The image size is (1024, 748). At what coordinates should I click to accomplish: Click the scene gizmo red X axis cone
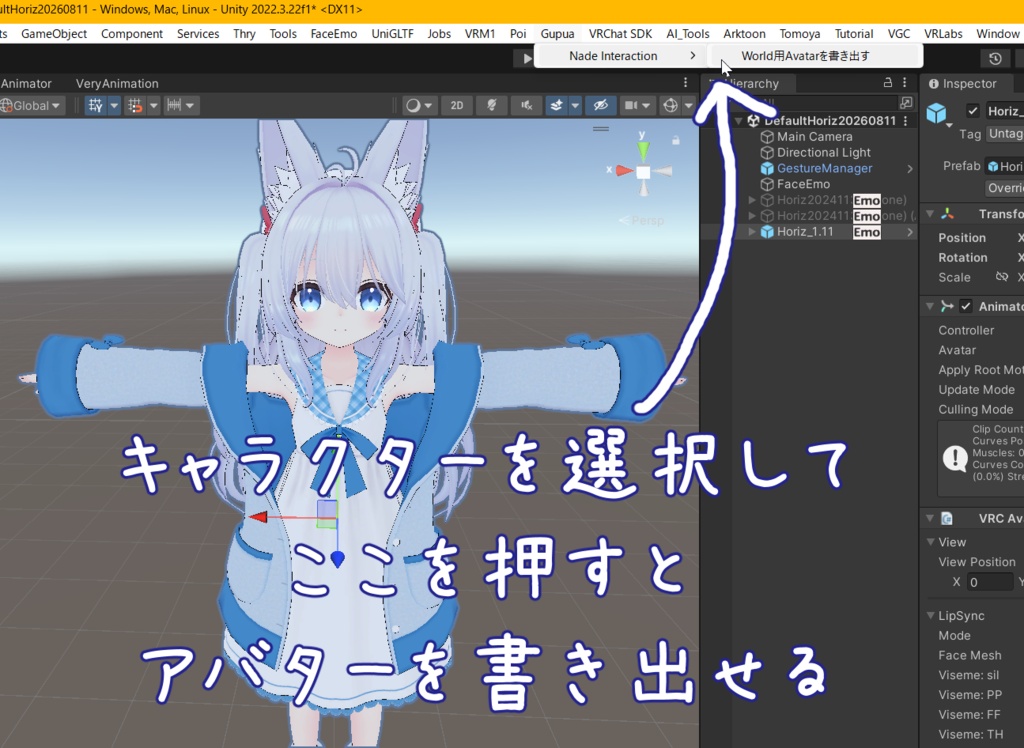click(x=624, y=171)
